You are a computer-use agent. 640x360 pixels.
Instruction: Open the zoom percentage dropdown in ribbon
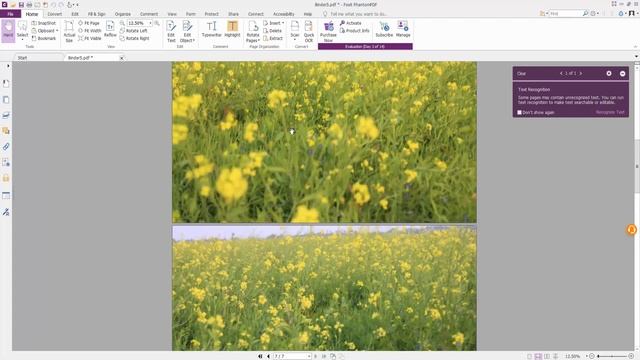[x=150, y=23]
